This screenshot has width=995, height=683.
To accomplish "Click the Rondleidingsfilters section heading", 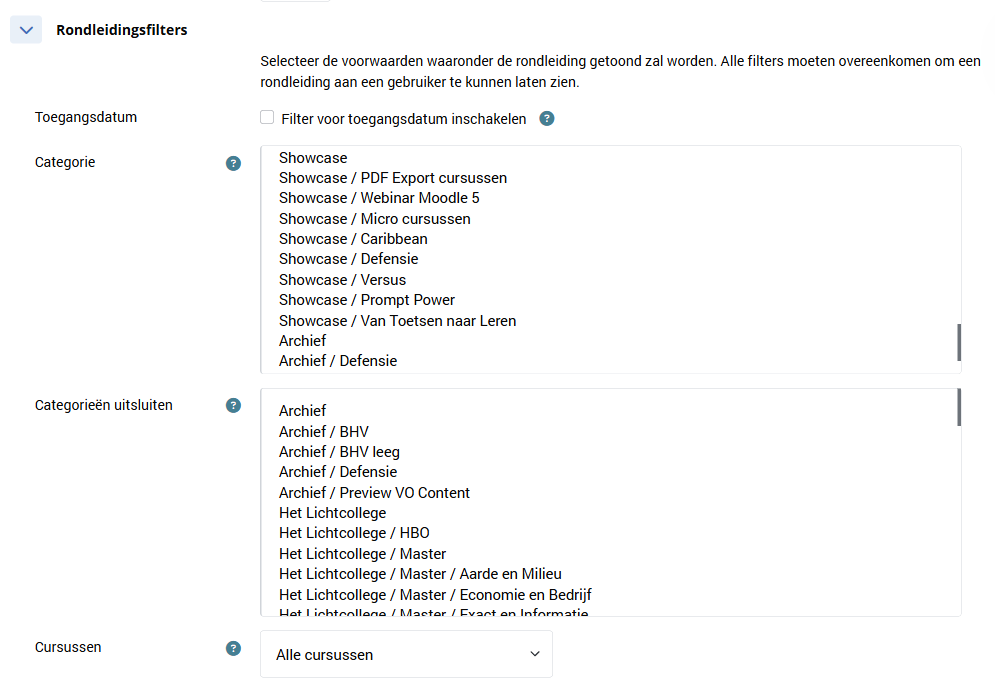I will tap(122, 30).
